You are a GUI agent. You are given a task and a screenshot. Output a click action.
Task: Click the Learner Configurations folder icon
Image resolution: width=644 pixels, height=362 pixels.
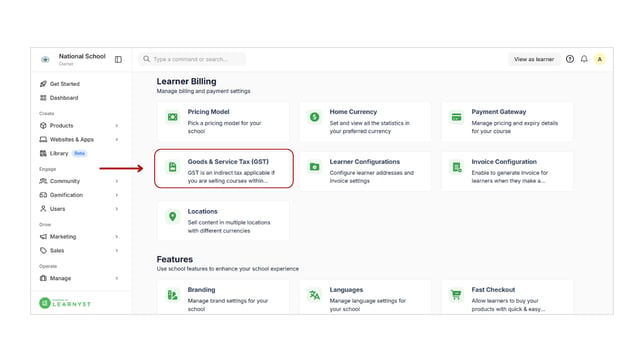coord(315,167)
